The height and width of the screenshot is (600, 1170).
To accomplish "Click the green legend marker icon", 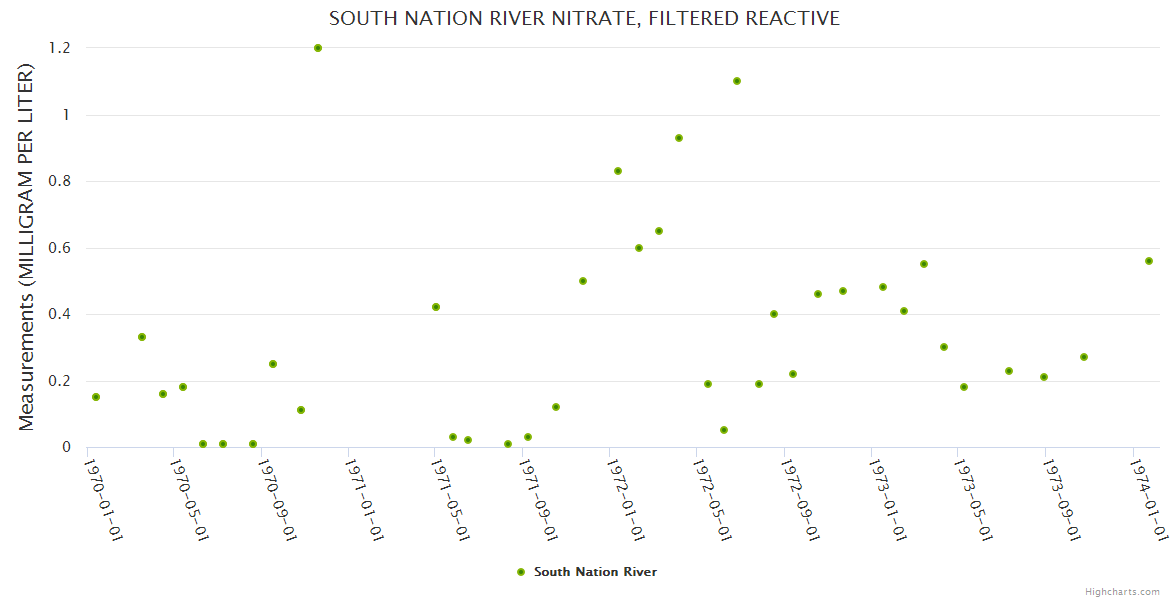I will pos(520,572).
